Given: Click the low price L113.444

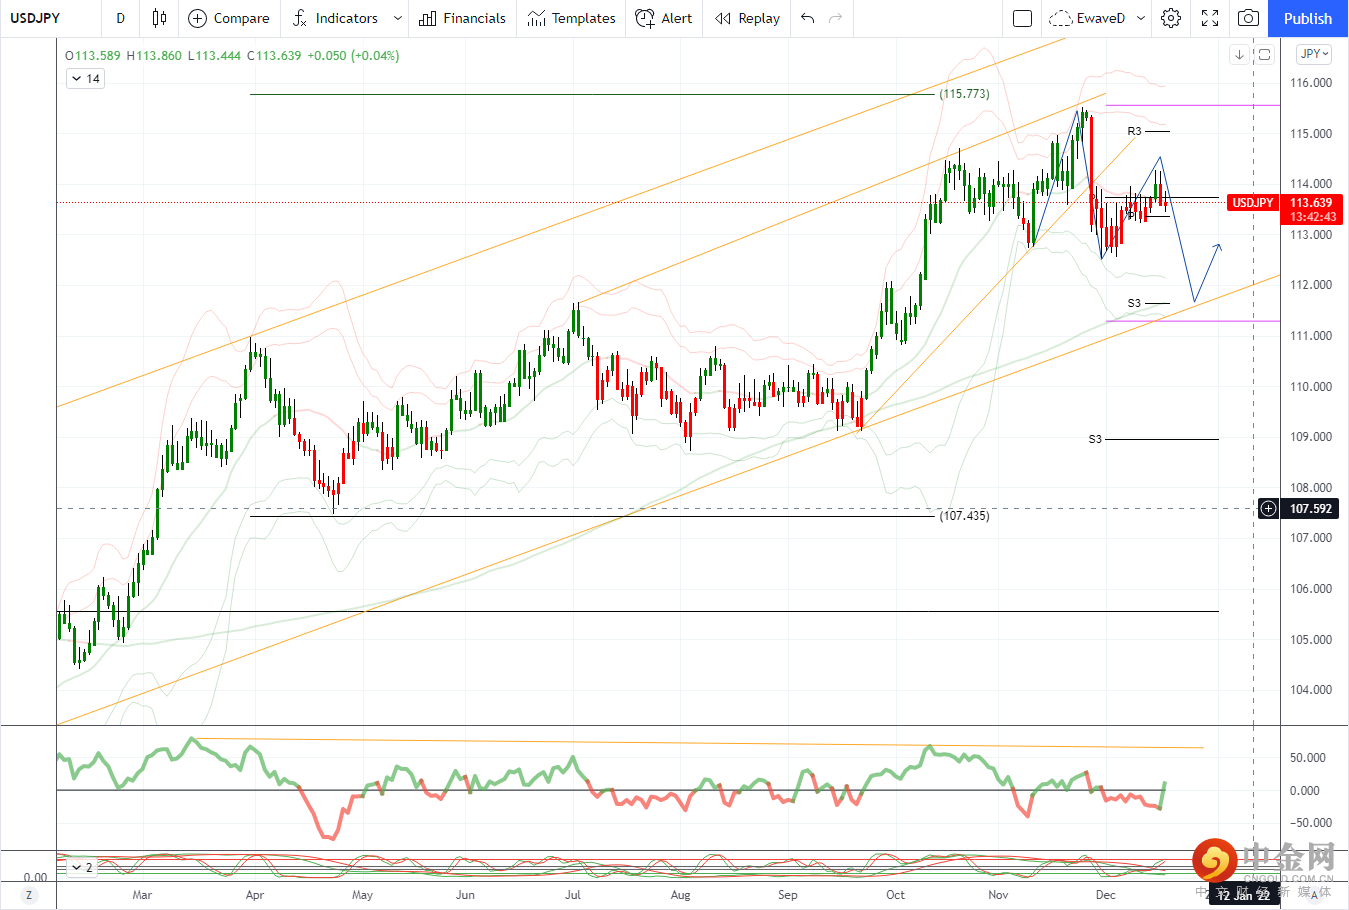Looking at the screenshot, I should pos(214,56).
